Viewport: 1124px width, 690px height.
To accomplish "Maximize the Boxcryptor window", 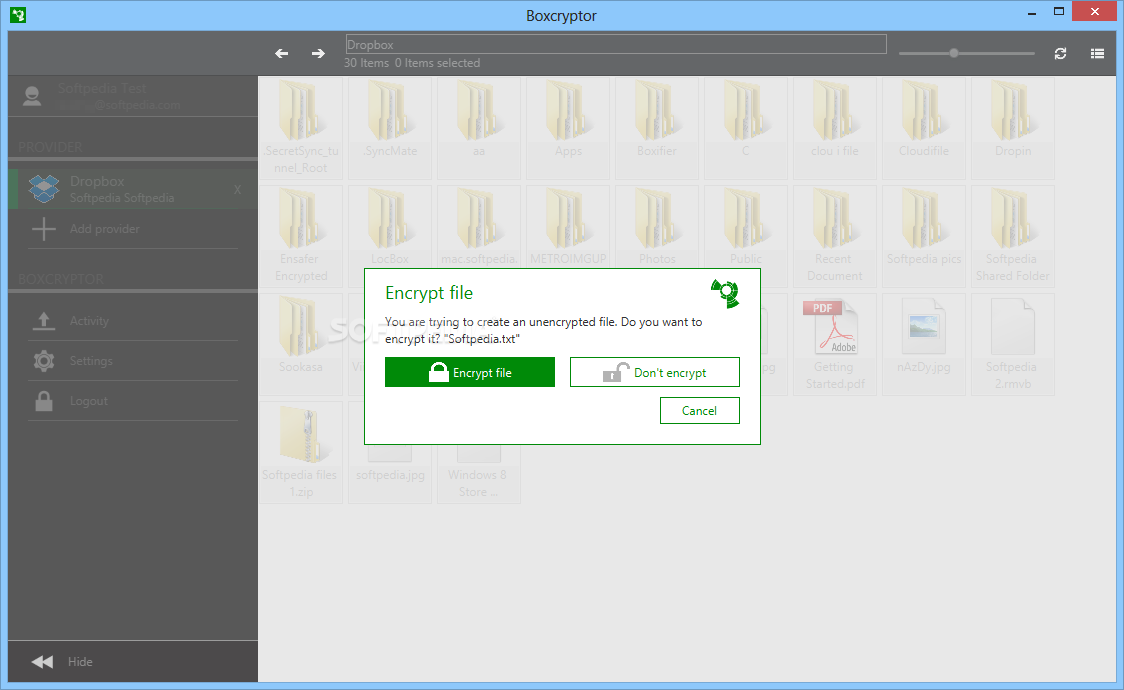I will (1059, 11).
